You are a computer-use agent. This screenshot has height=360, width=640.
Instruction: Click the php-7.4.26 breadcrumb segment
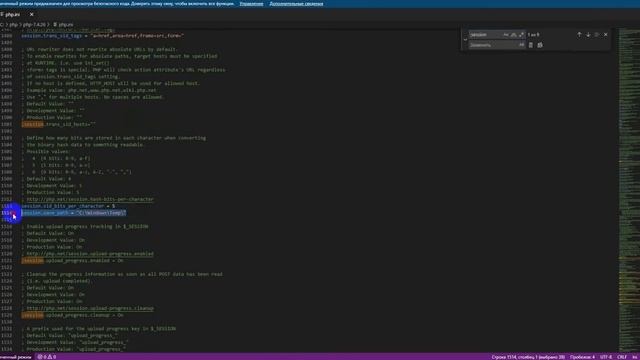click(34, 24)
